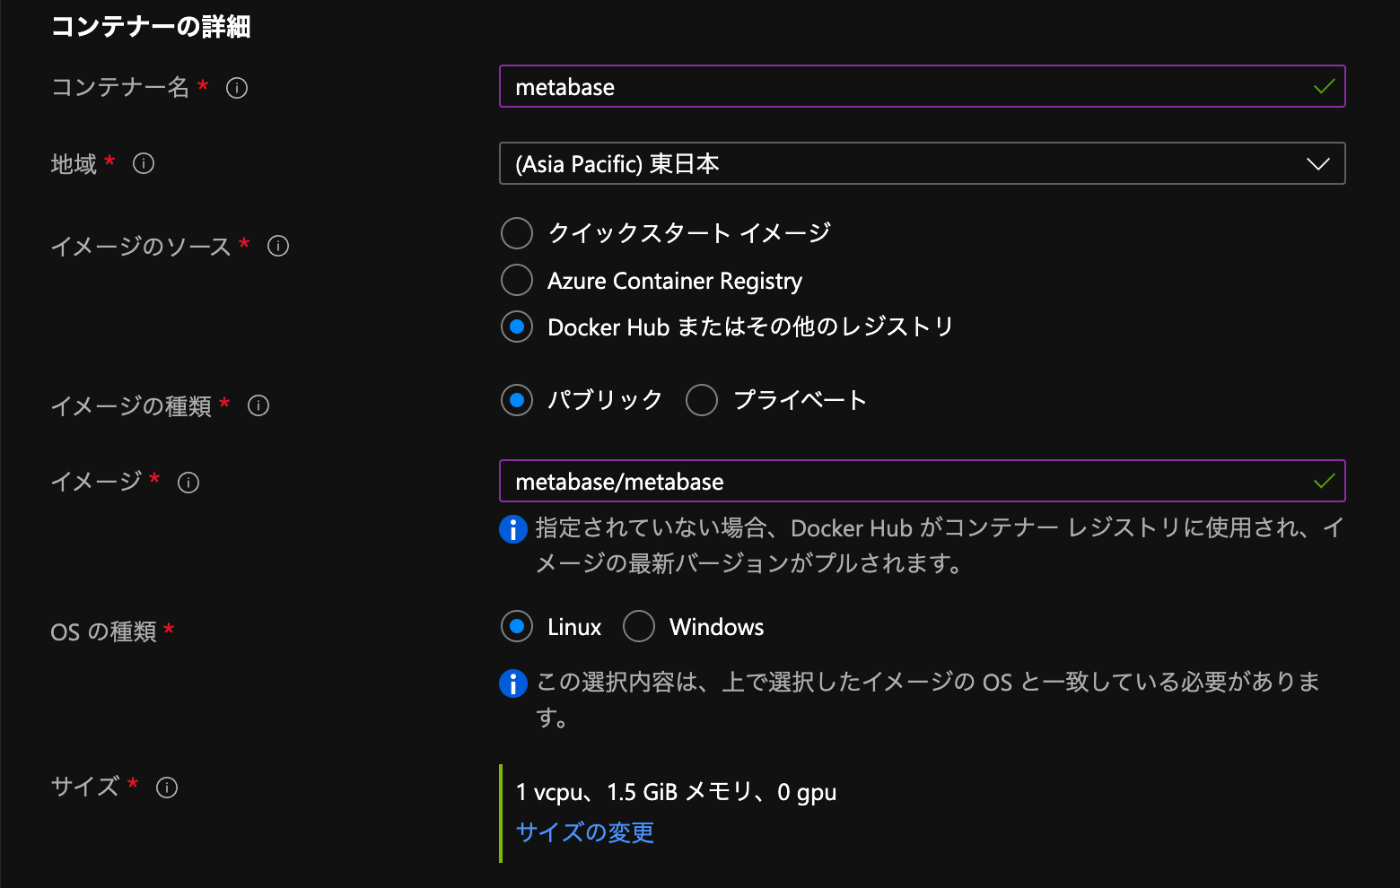Select Windows as OS type

(639, 627)
